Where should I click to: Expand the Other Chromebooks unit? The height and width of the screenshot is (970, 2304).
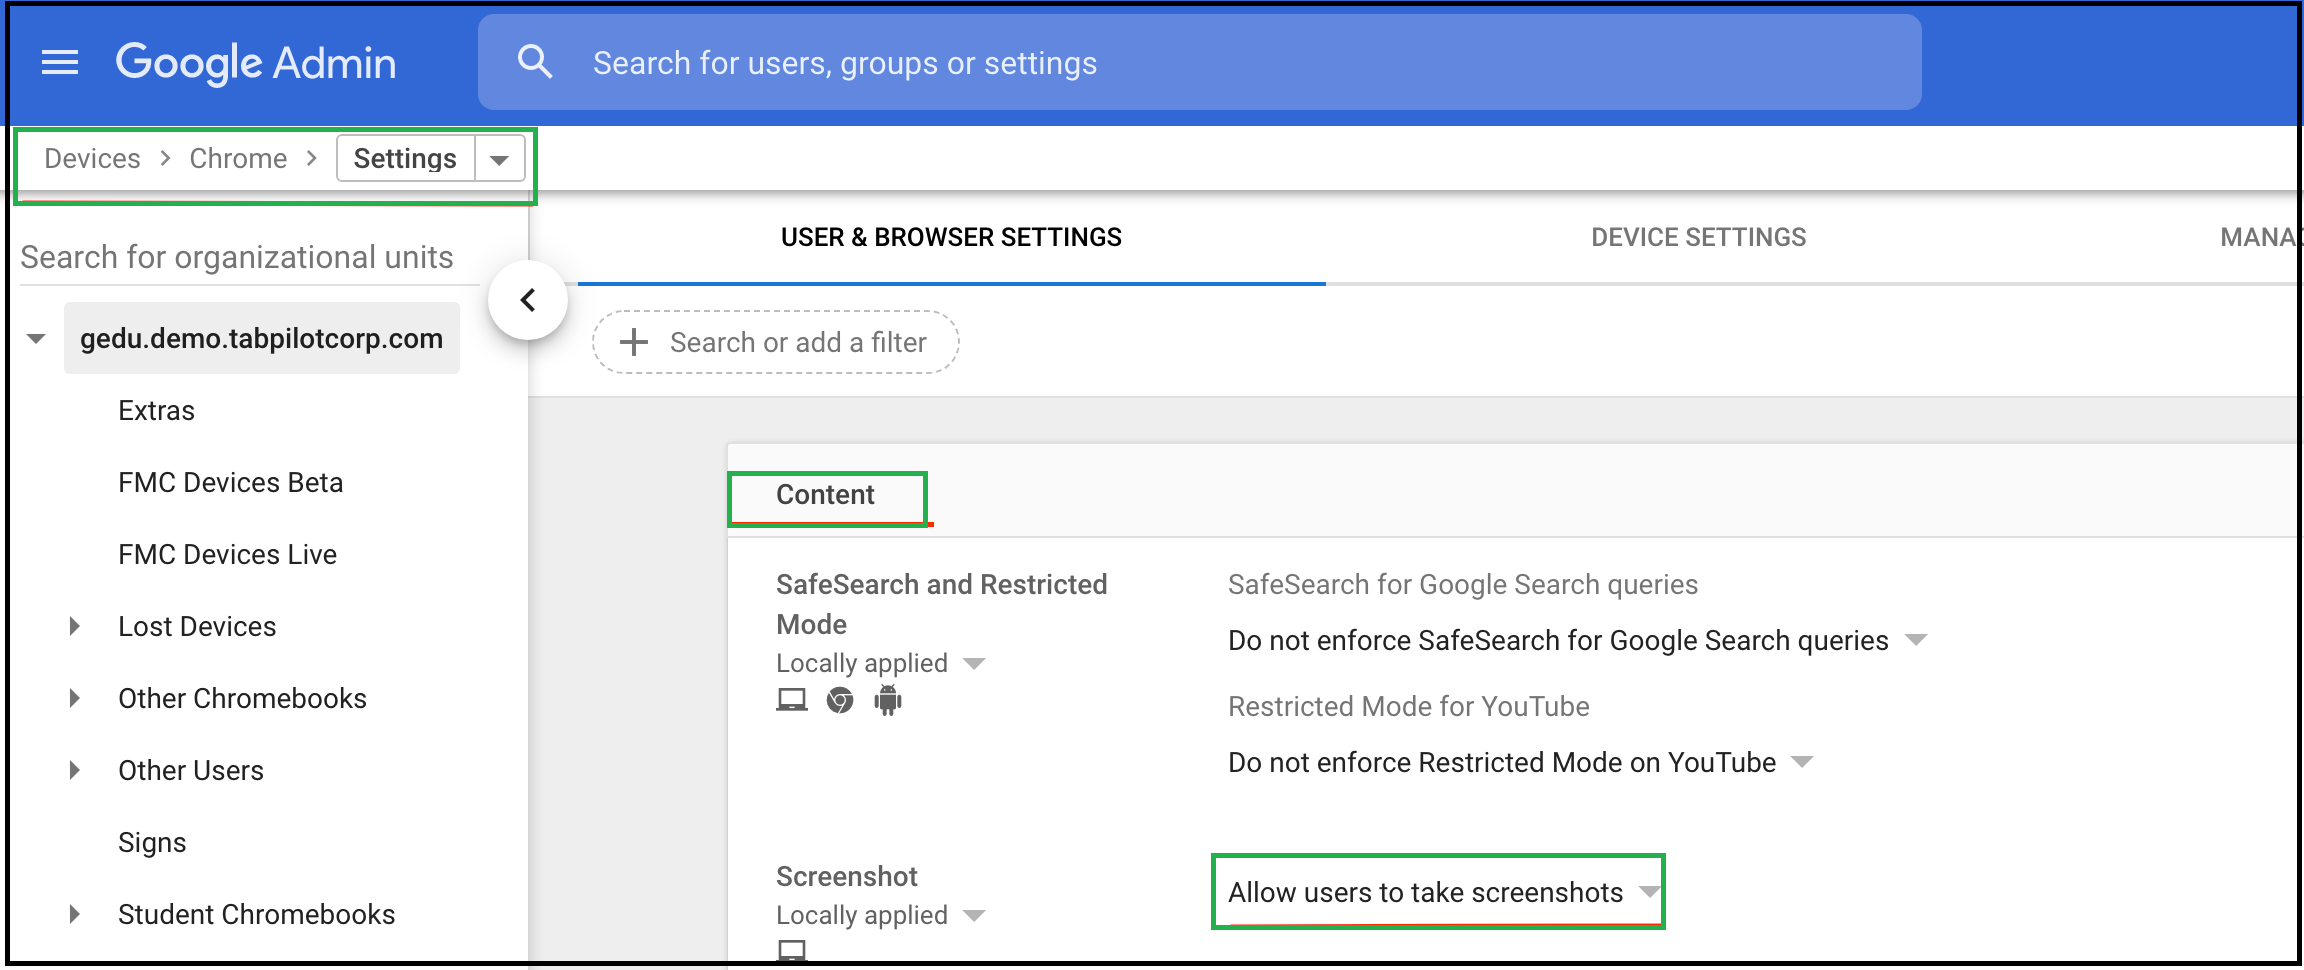click(74, 698)
